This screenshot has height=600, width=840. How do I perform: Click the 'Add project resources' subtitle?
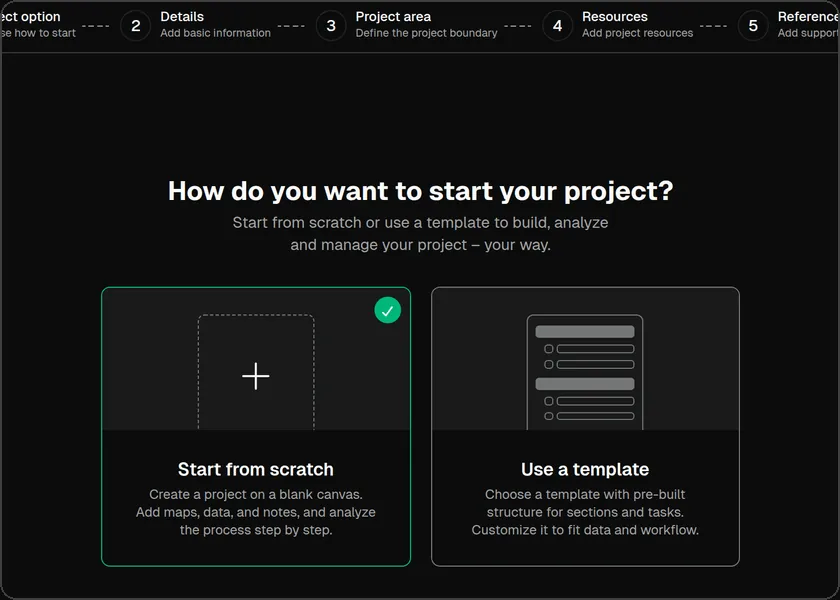coord(638,33)
